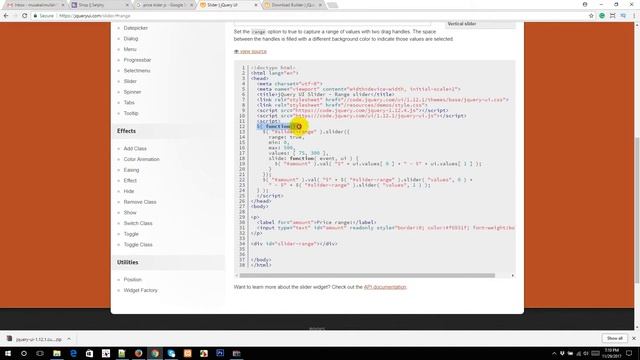Open the Effect link in sidebar

(130, 180)
